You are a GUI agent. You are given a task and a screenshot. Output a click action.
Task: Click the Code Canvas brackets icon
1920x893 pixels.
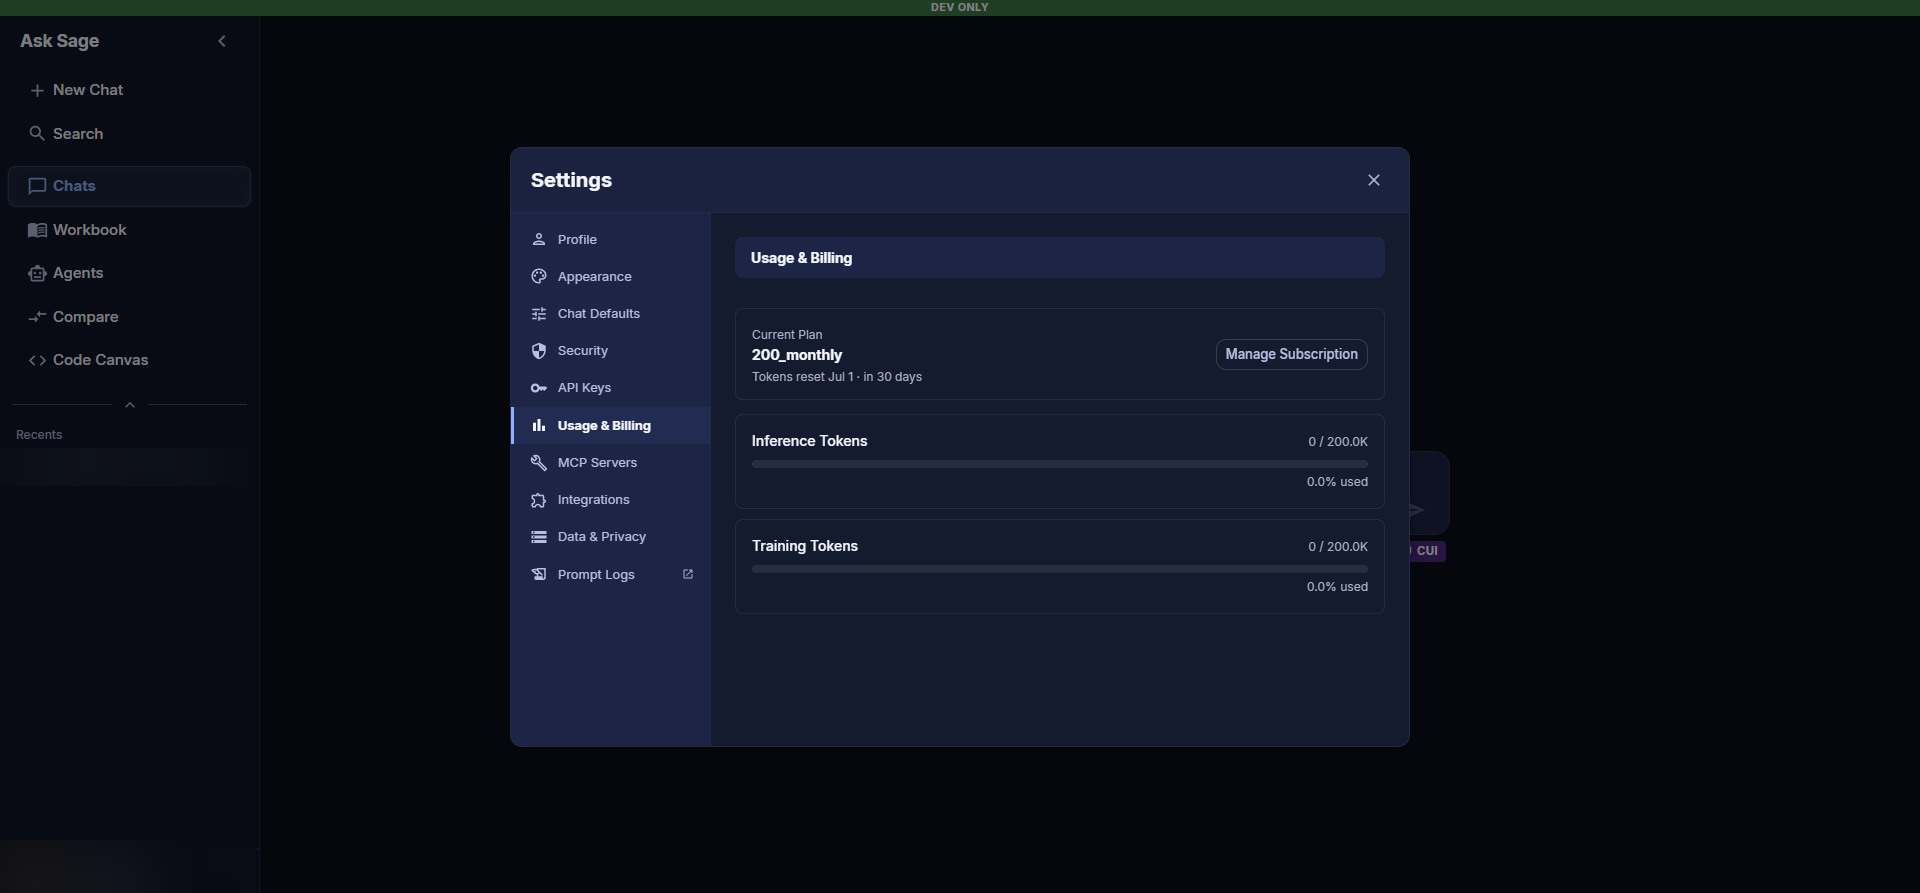point(37,360)
